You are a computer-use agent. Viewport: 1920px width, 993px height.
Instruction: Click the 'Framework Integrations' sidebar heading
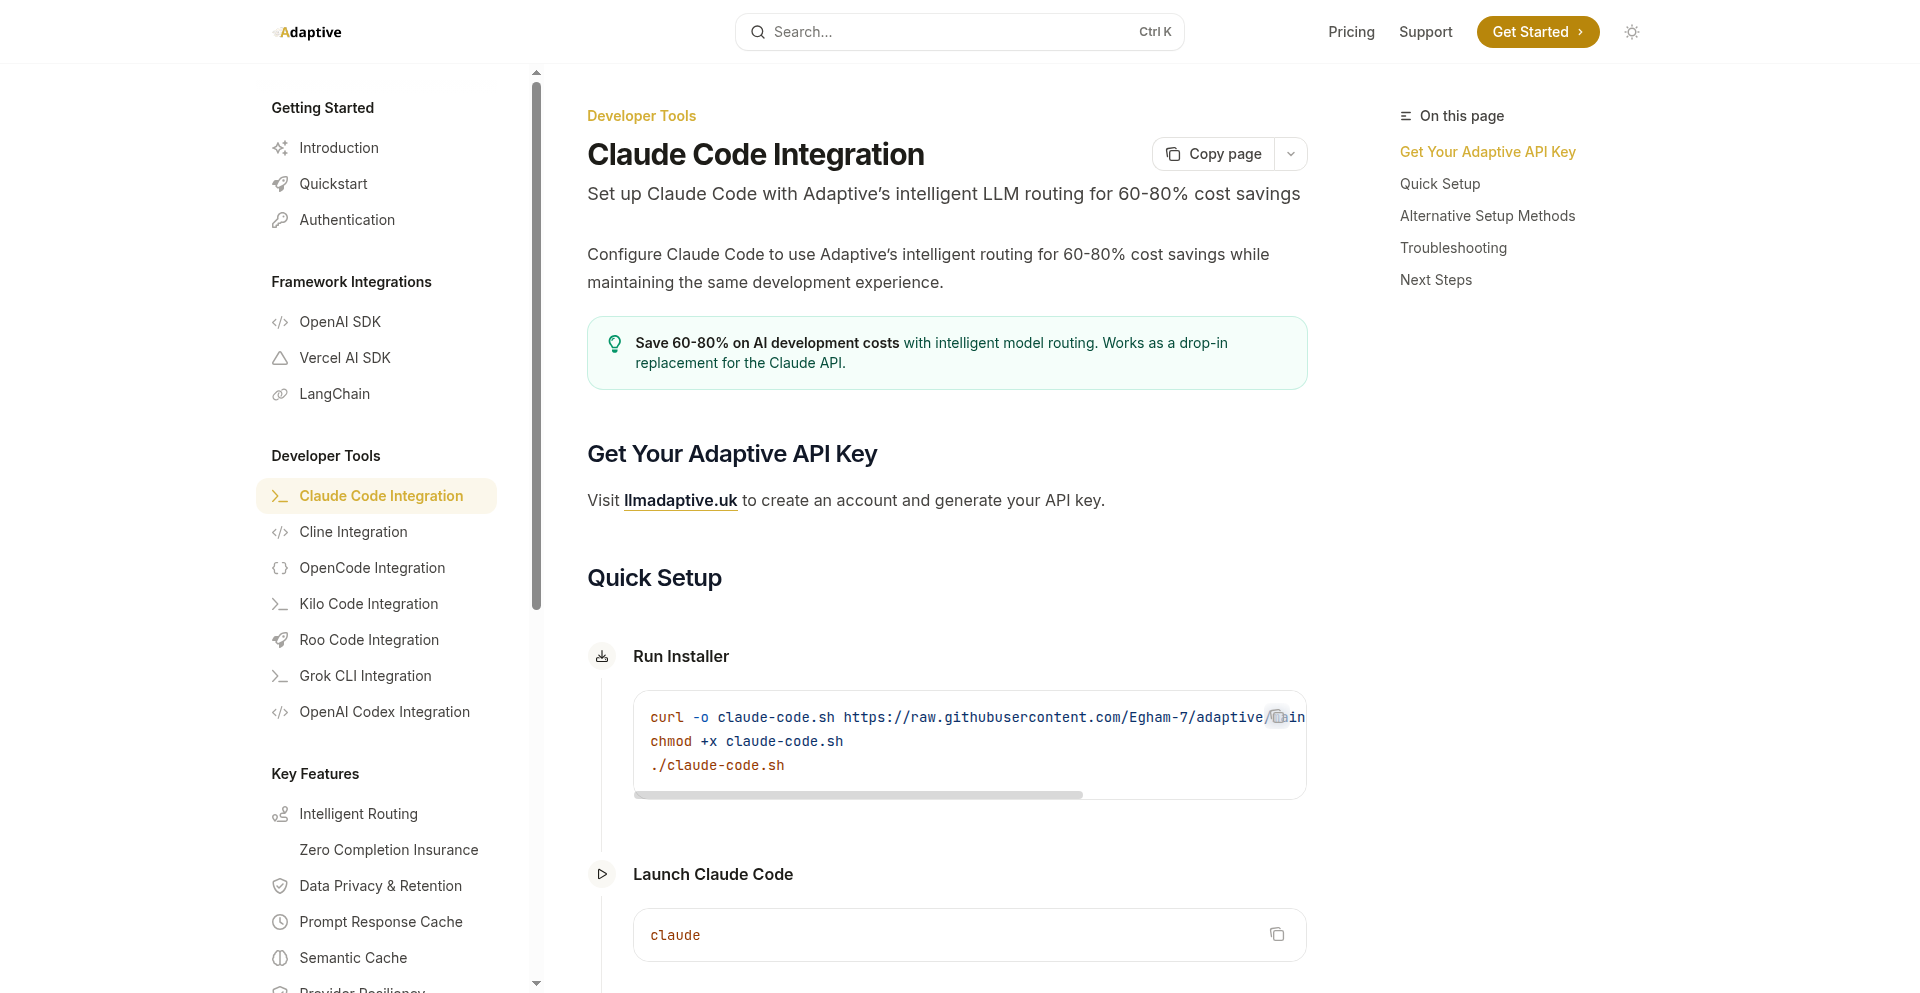351,282
